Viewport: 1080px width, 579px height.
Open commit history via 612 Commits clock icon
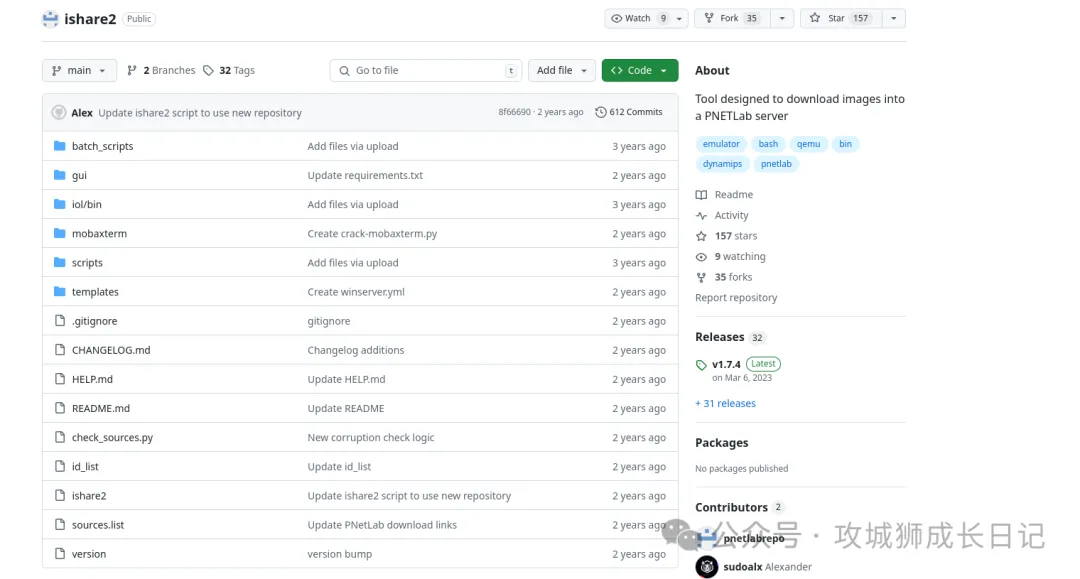600,113
